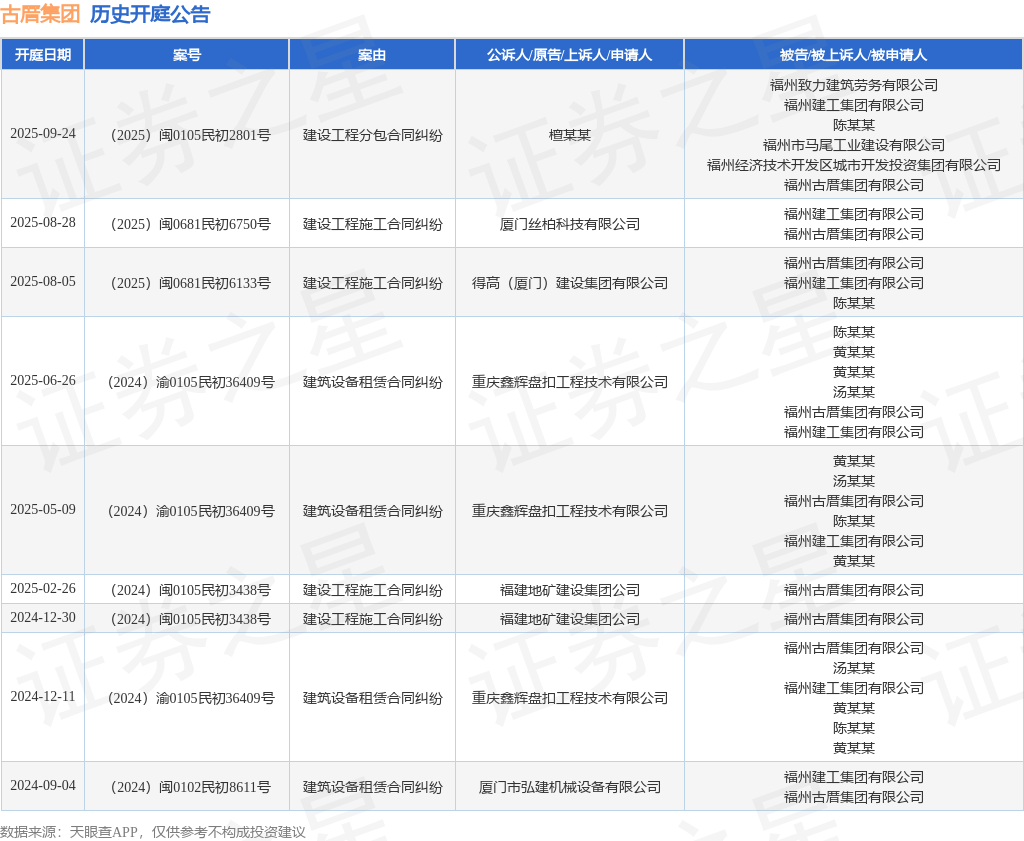
Task: Click plaintiff 檀某某
Action: click(569, 135)
